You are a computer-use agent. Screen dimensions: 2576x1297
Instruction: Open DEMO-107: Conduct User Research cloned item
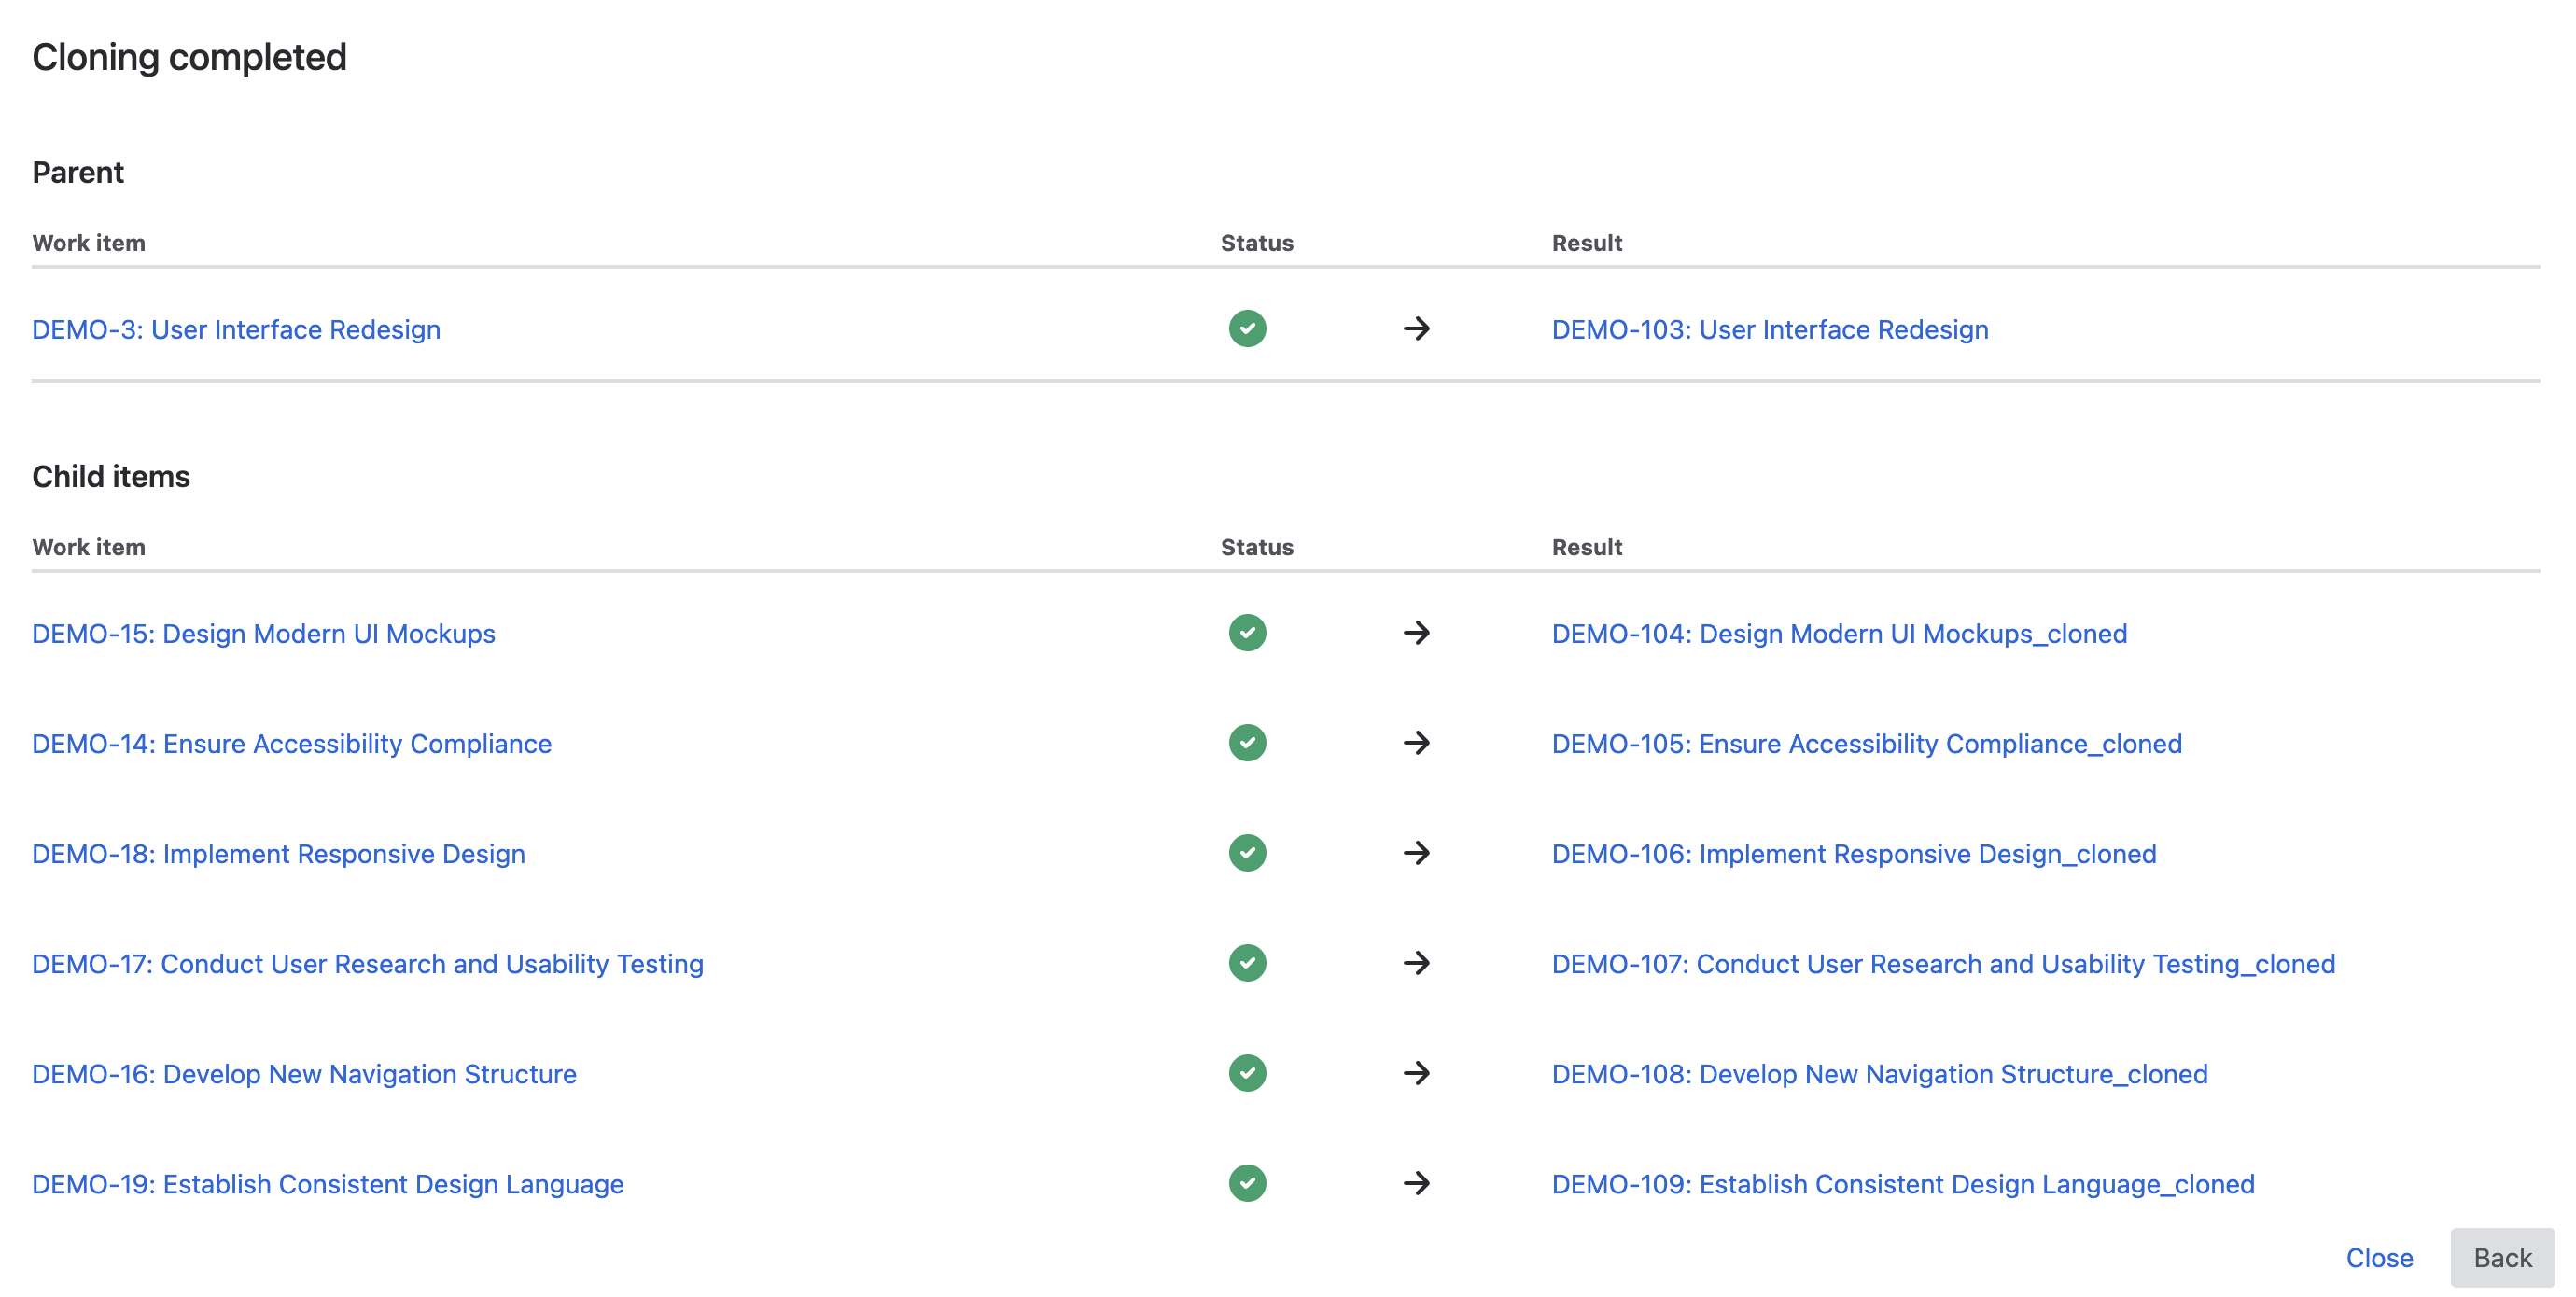[1943, 963]
